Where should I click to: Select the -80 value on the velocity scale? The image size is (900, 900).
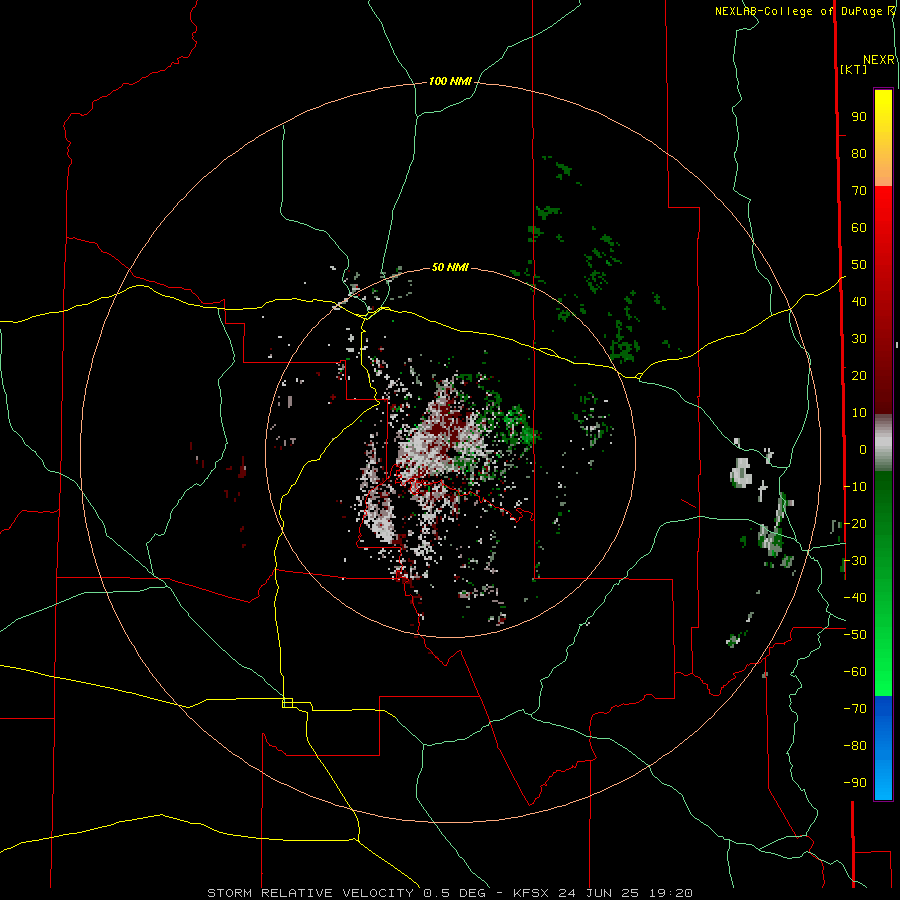click(x=855, y=746)
